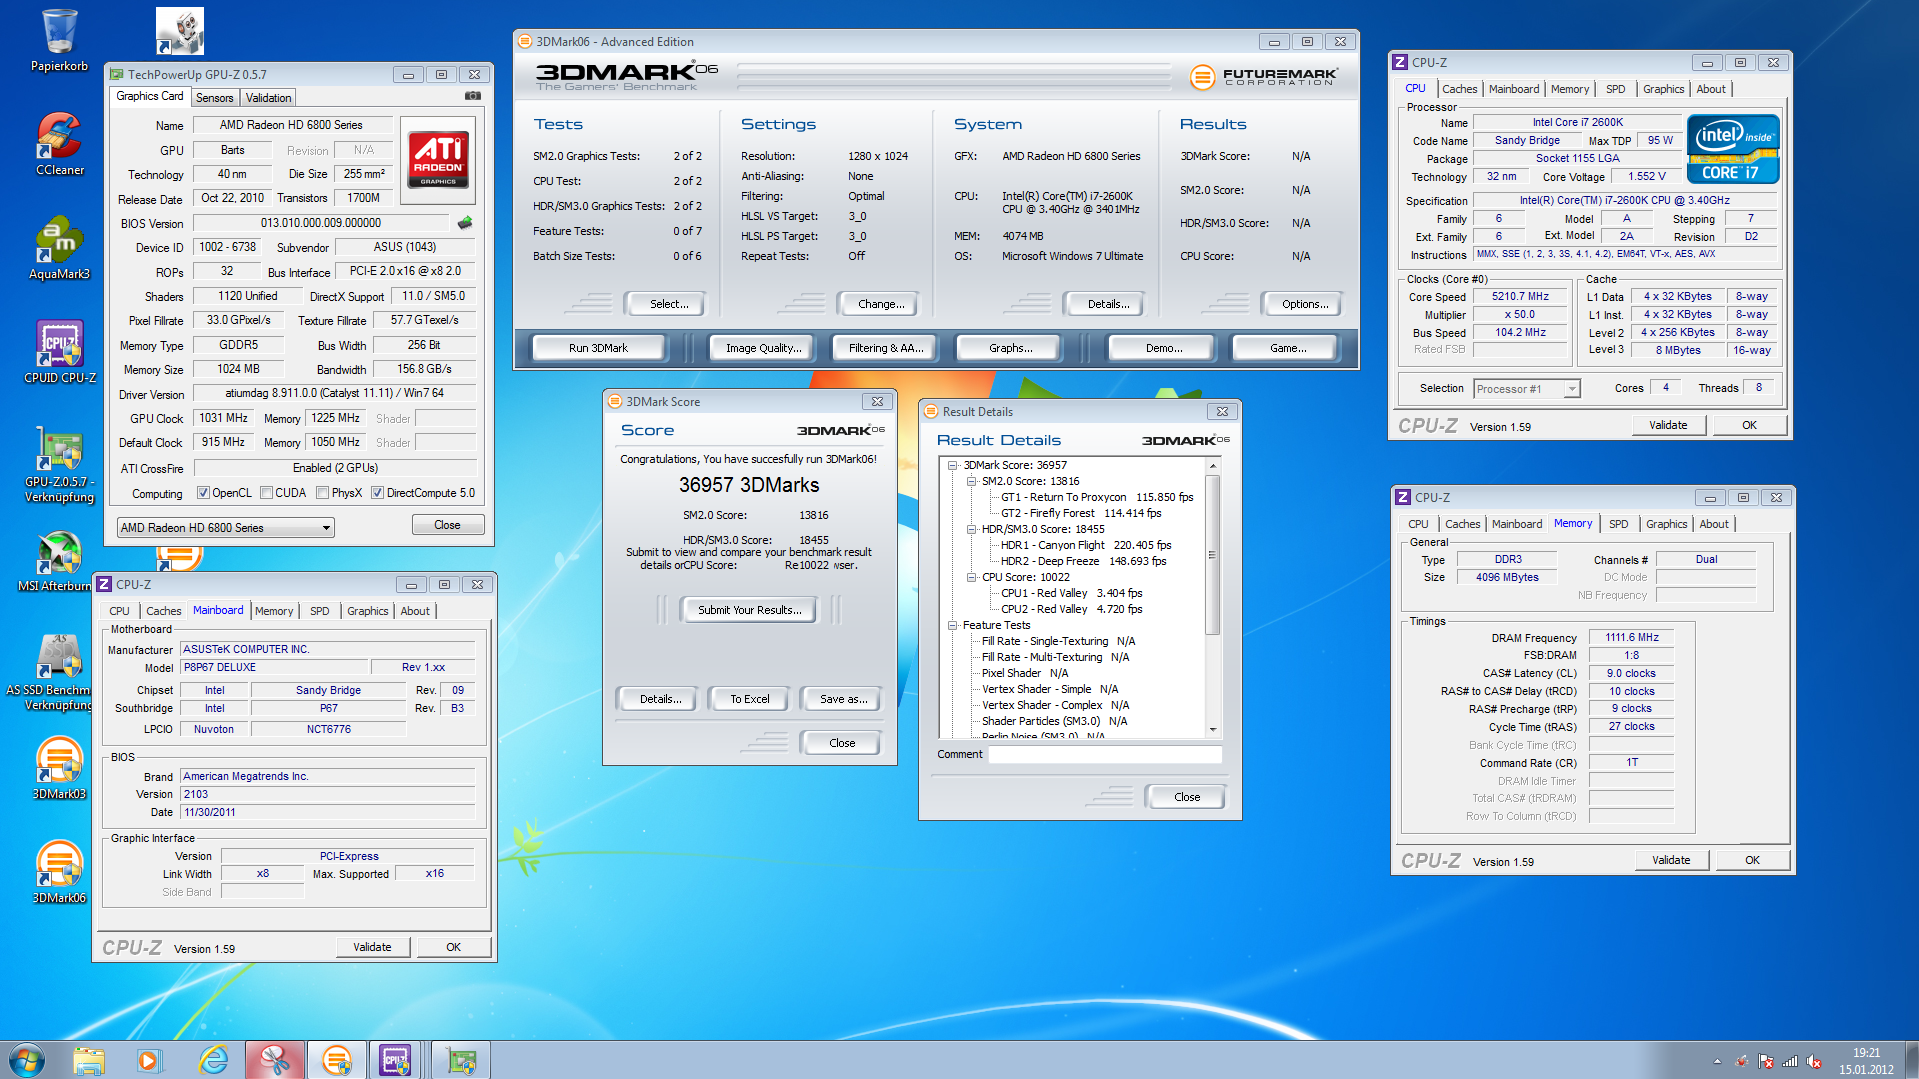Click the To Excel button
The height and width of the screenshot is (1079, 1919).
749,699
